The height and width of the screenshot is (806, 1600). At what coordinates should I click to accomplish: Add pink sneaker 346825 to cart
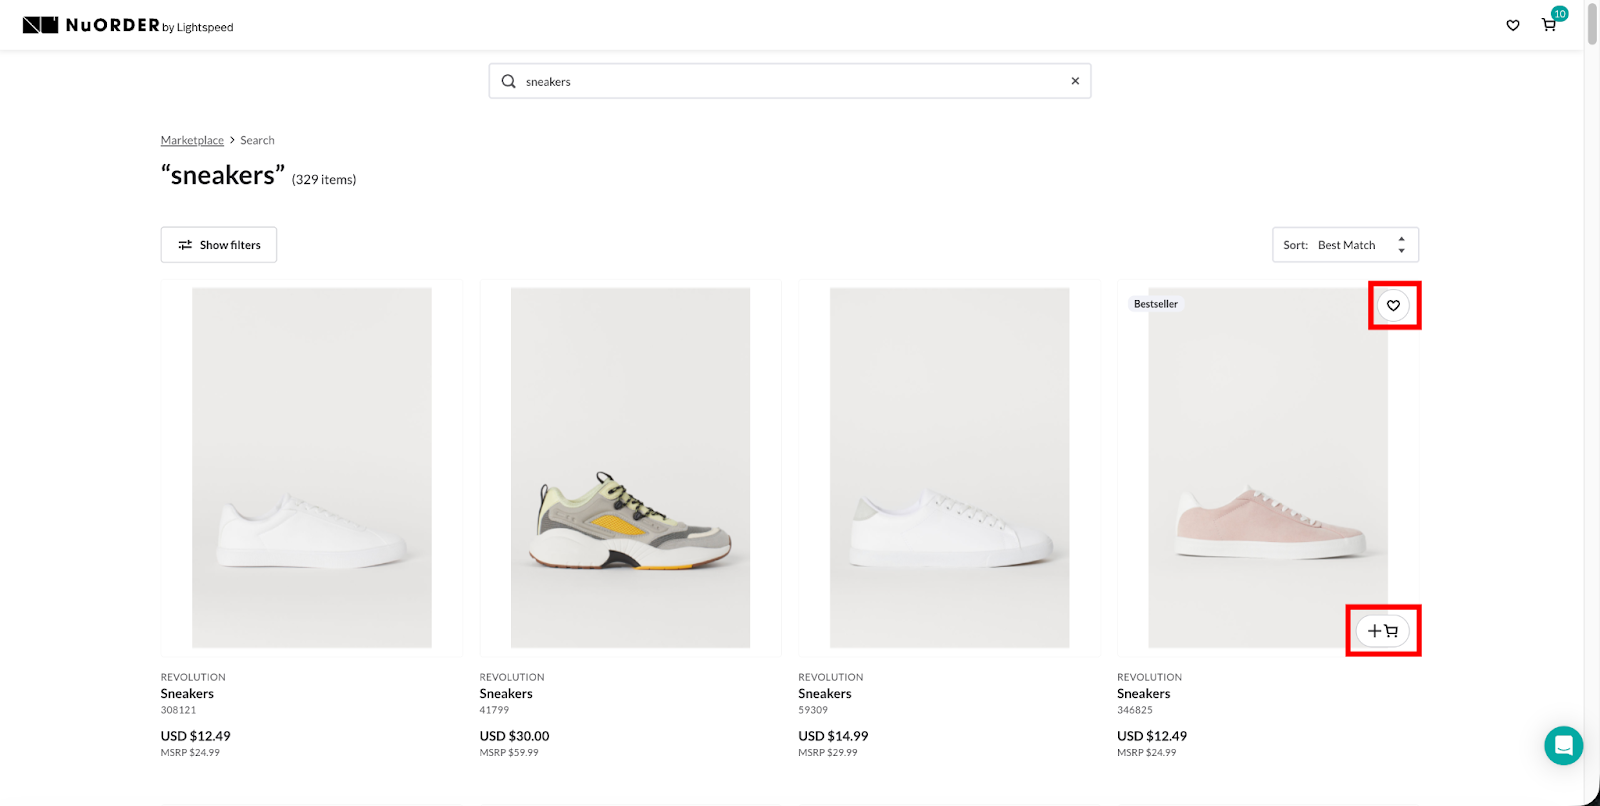pos(1383,631)
